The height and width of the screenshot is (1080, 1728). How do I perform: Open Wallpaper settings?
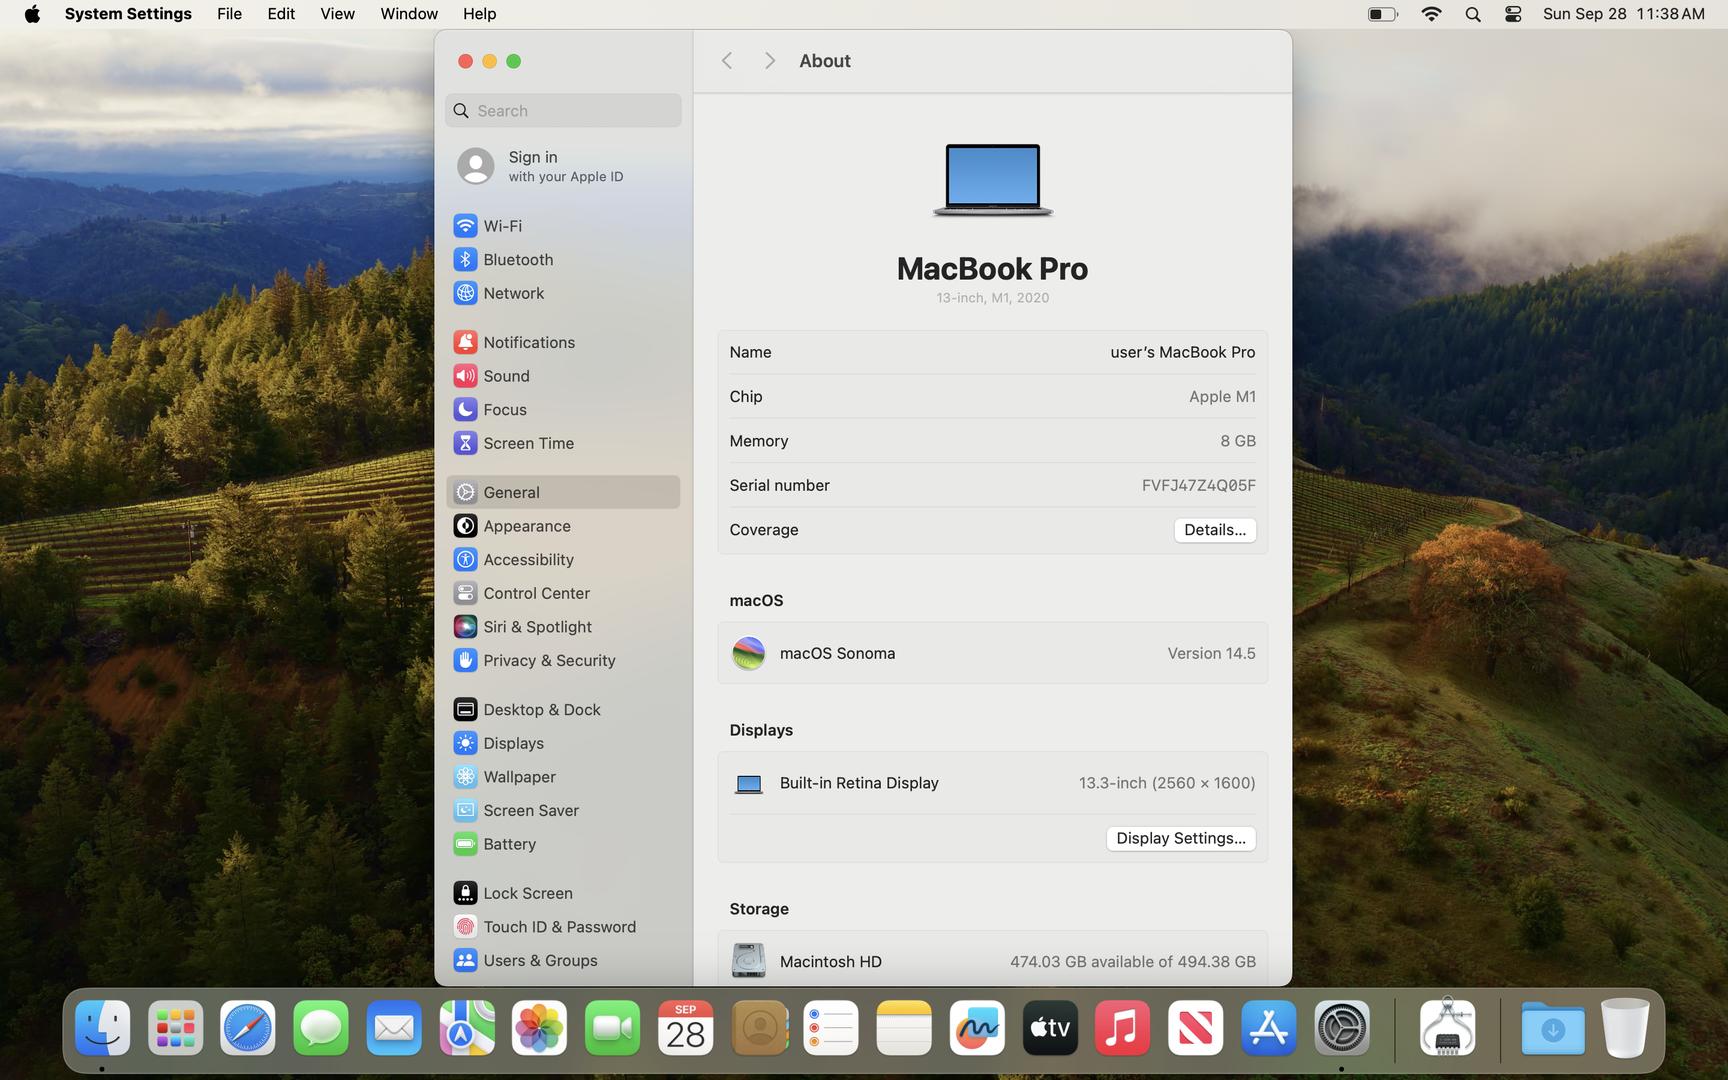coord(563,777)
